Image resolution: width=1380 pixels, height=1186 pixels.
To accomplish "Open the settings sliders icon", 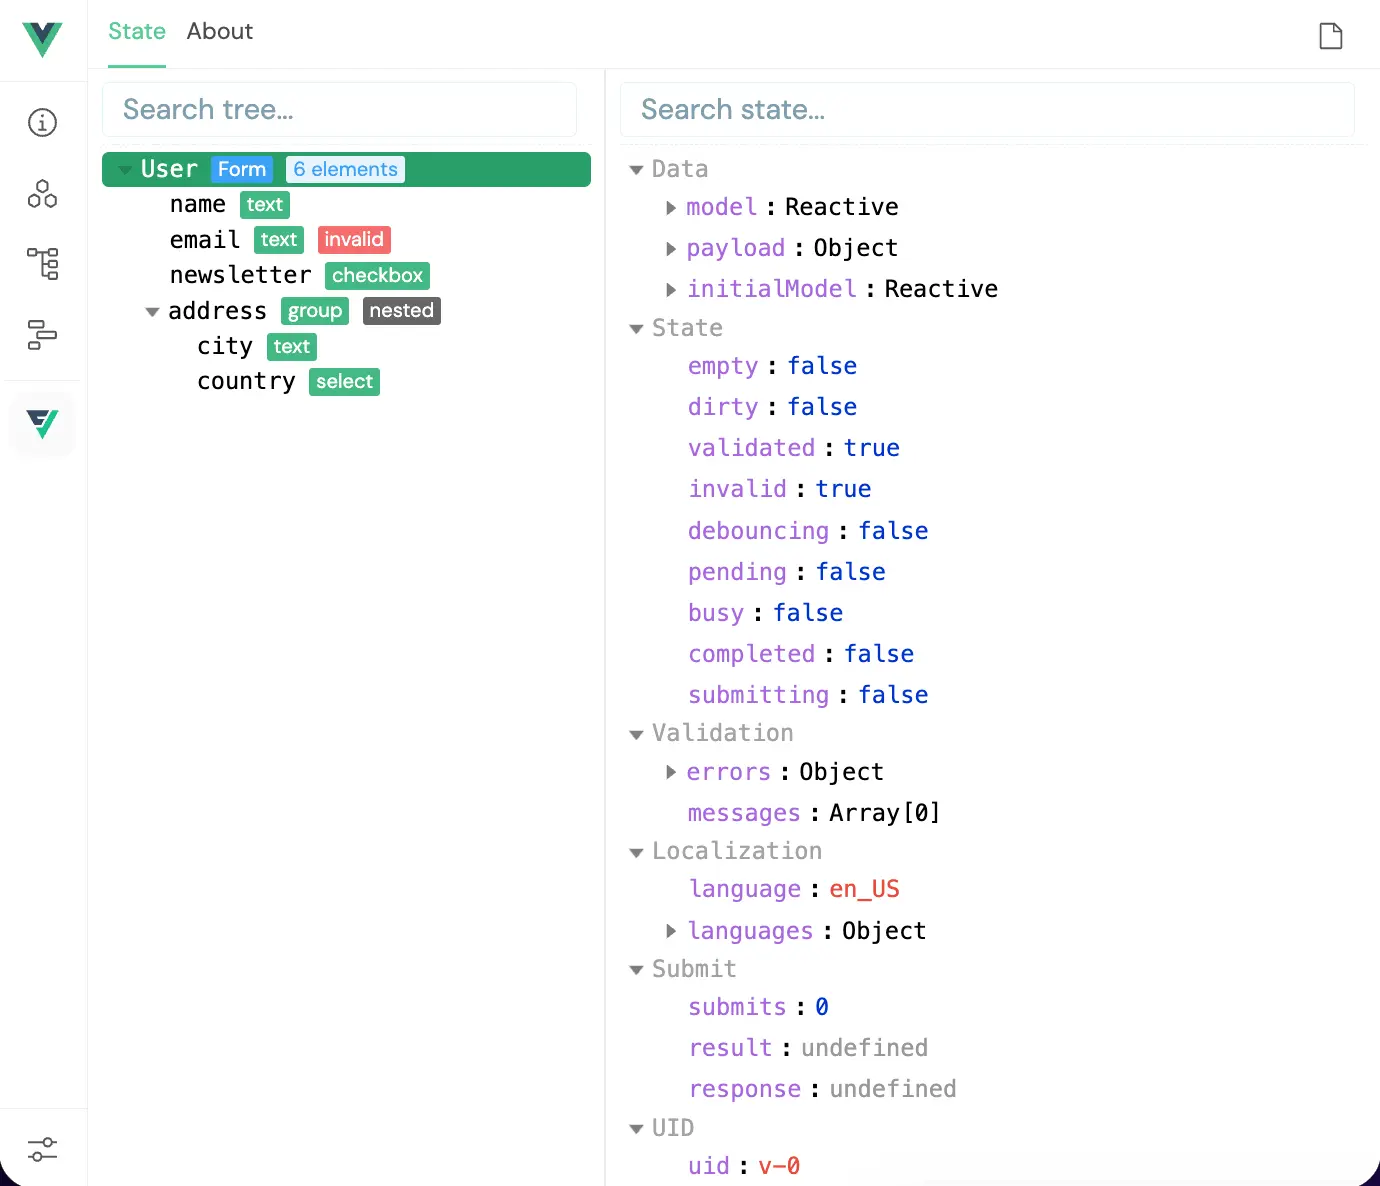I will (x=42, y=1149).
